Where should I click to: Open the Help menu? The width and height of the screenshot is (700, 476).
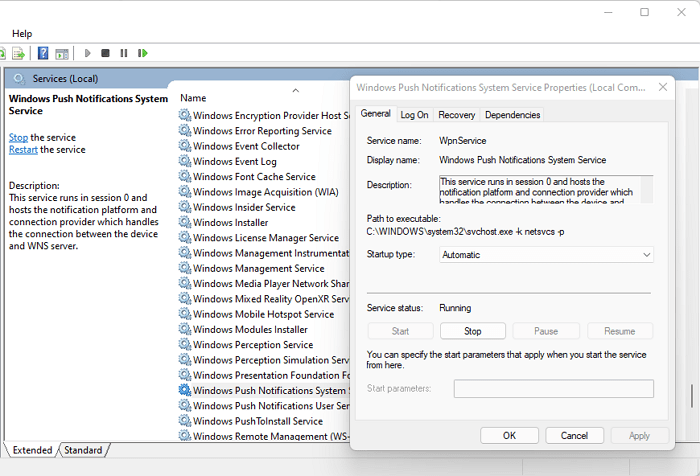tap(22, 34)
